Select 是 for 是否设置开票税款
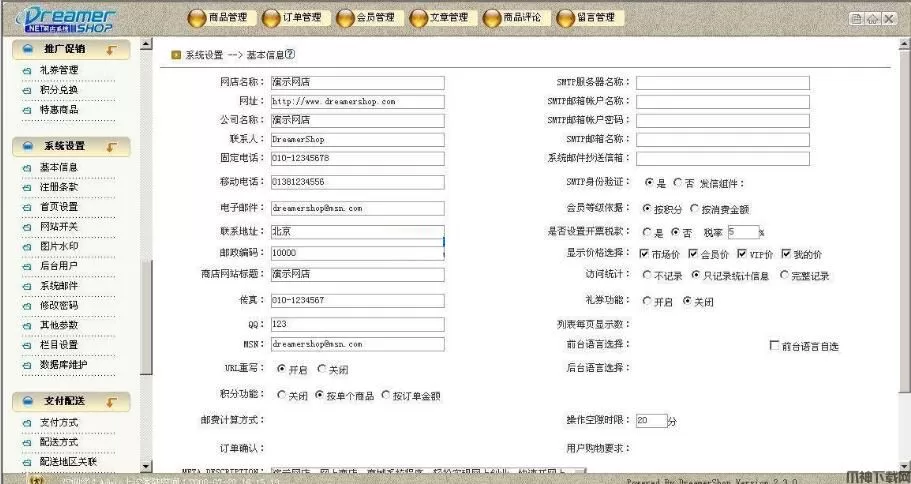This screenshot has width=911, height=484. coord(647,232)
